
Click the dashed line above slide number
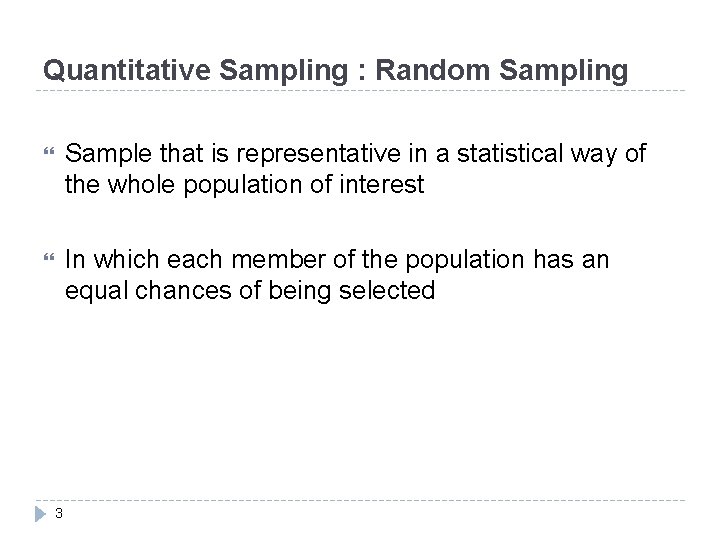[x=360, y=499]
